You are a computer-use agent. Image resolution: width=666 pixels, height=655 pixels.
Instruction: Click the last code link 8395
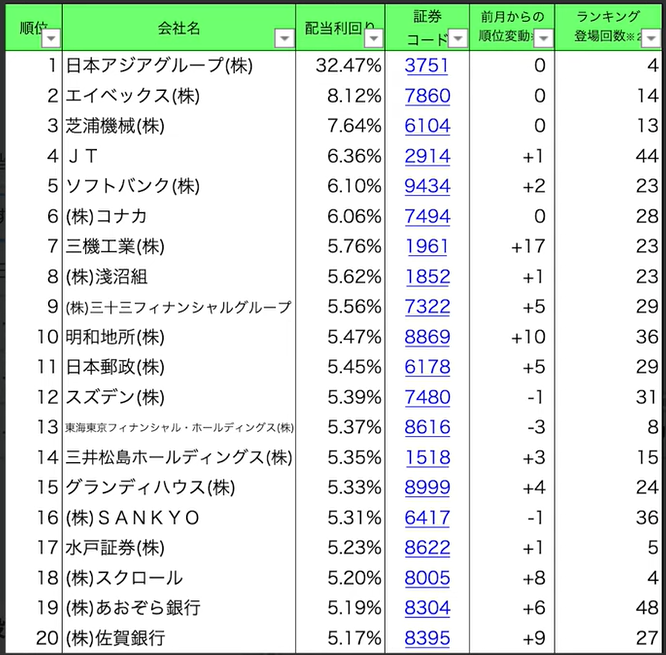click(x=427, y=637)
